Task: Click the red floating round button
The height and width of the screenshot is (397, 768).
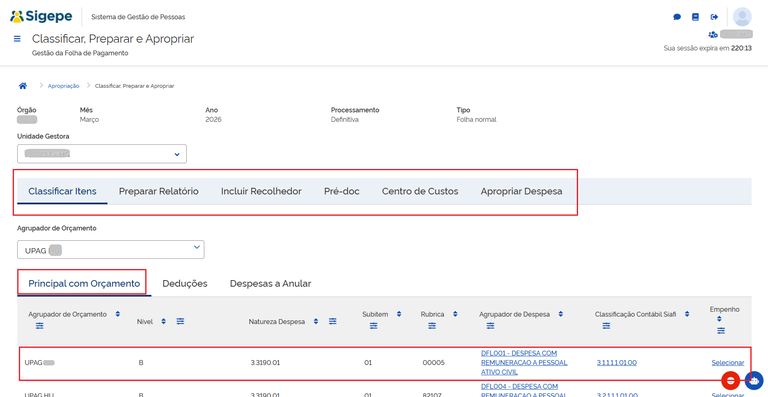Action: click(x=730, y=380)
